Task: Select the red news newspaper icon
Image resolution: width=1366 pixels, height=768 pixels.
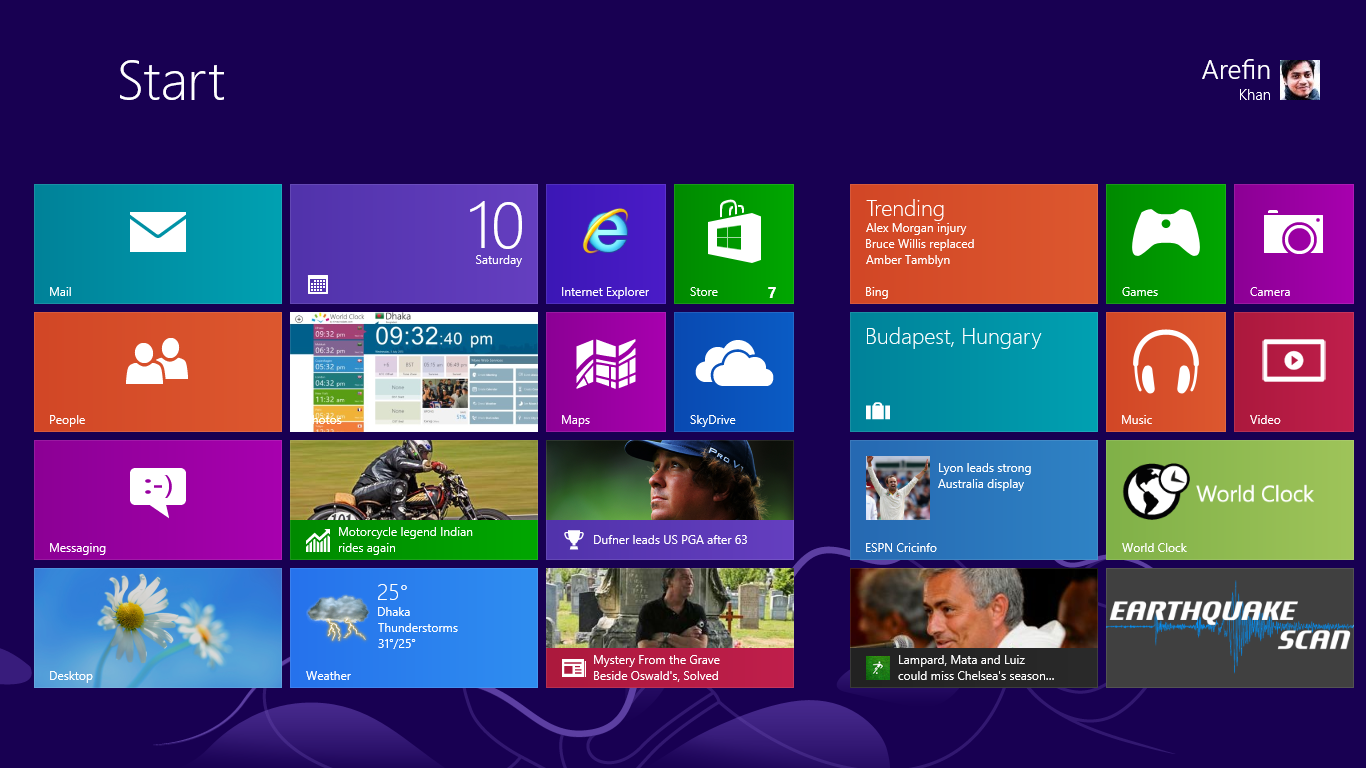Action: pyautogui.click(x=574, y=668)
